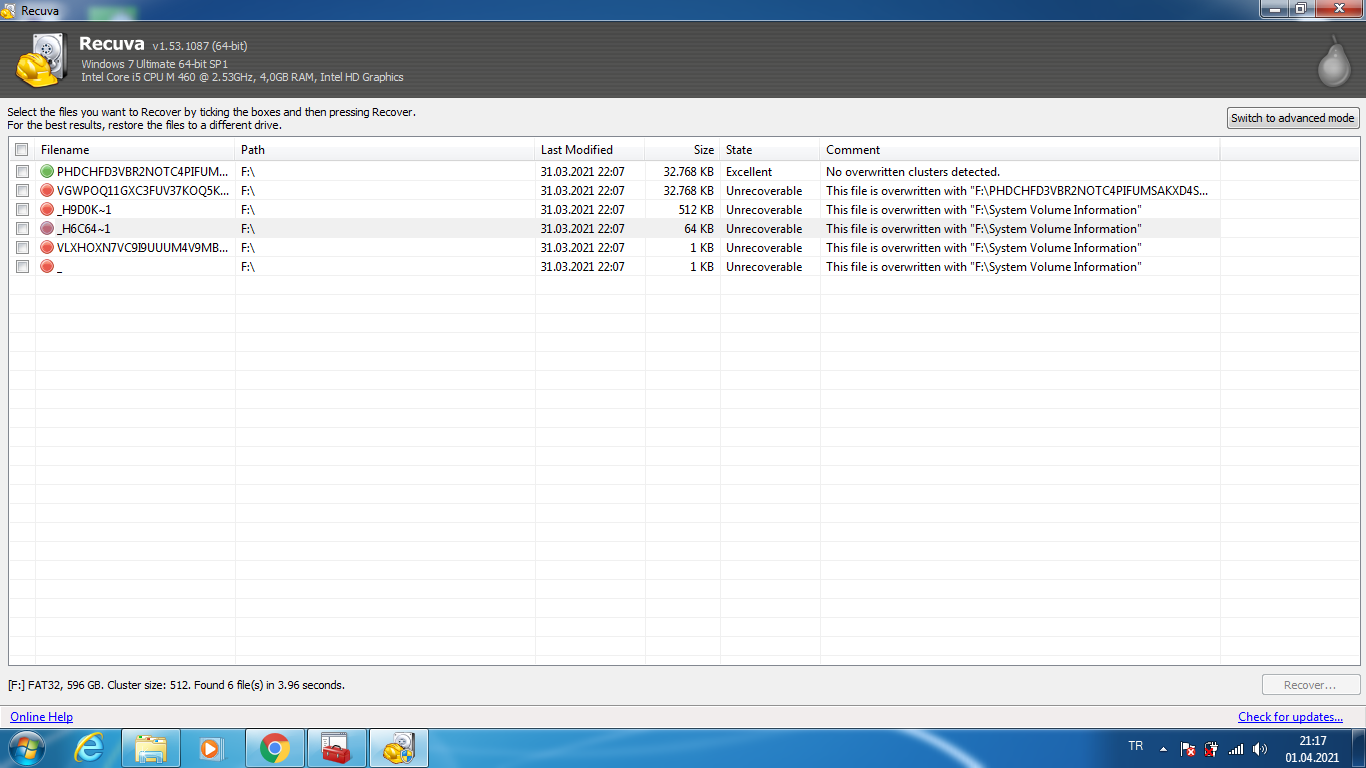Click the Excellent state cell
1366x768 pixels.
(749, 172)
